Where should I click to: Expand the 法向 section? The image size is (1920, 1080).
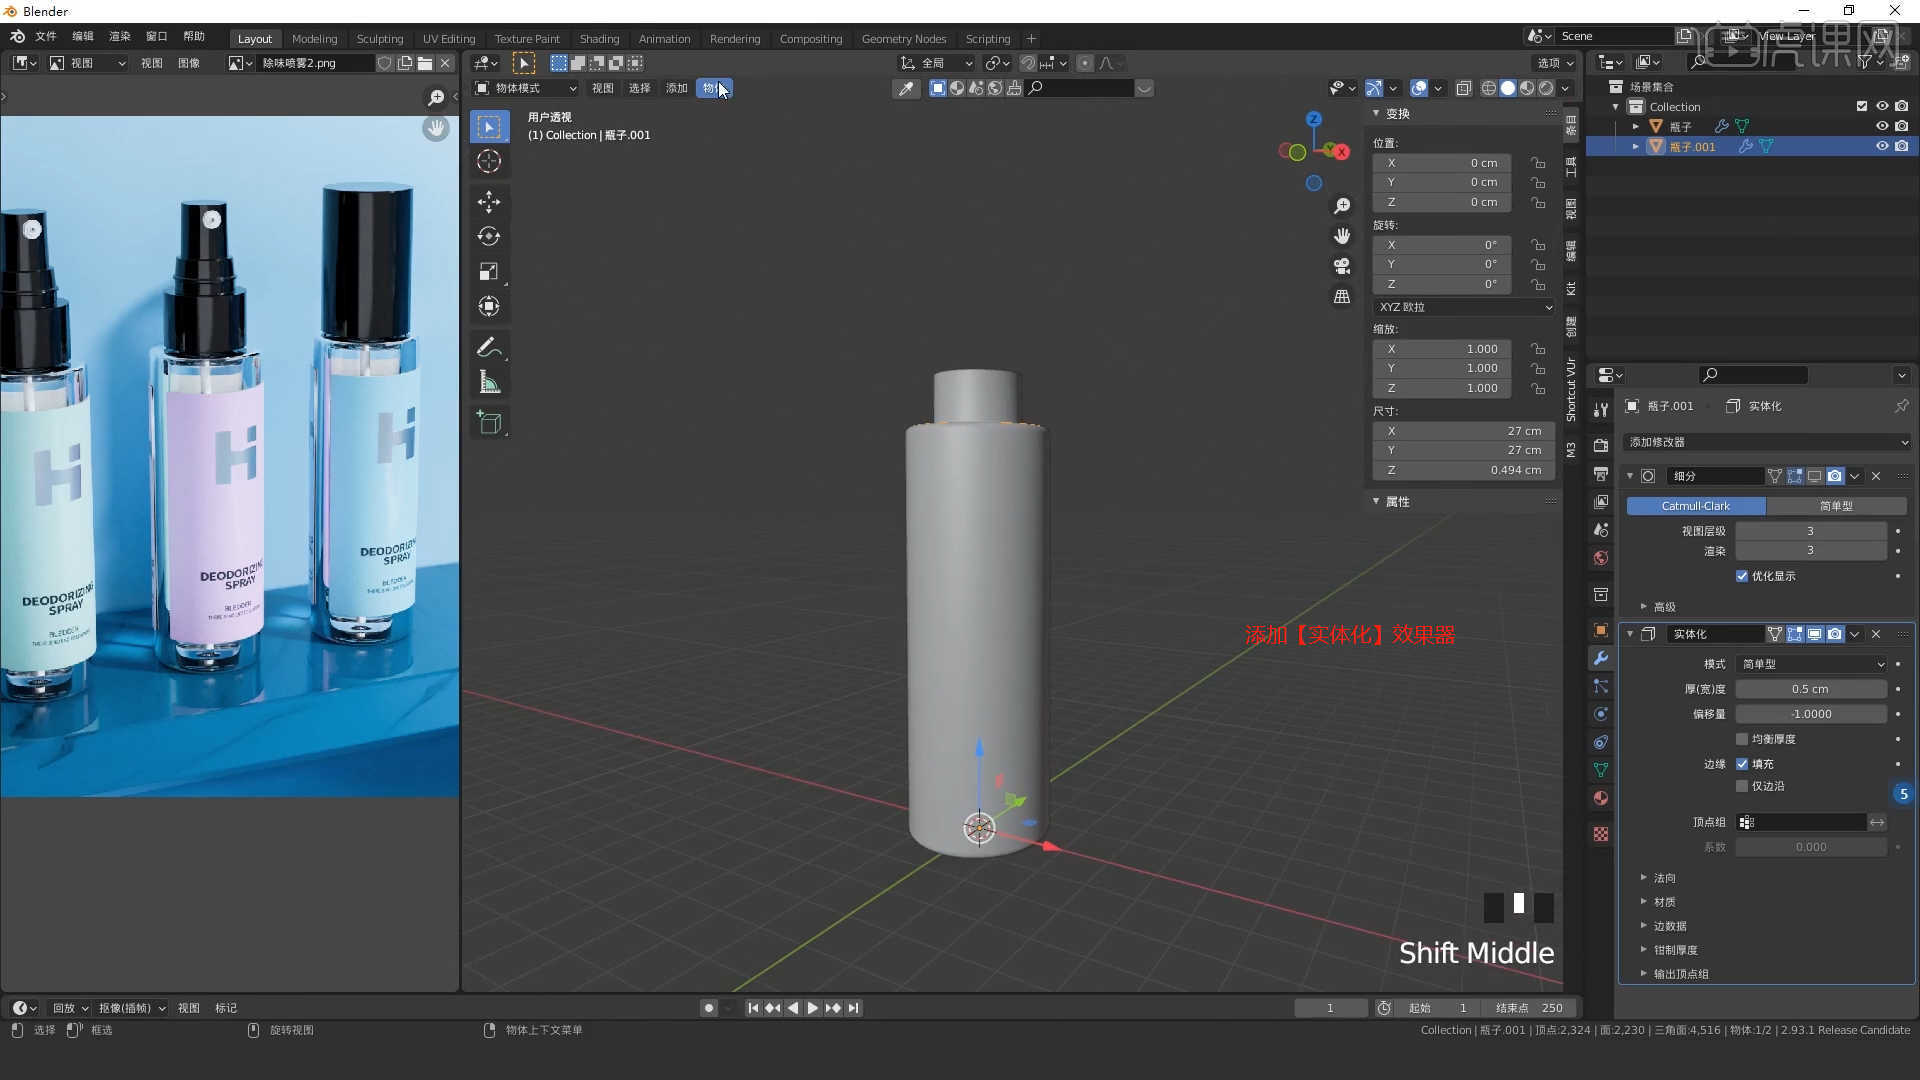click(x=1664, y=878)
